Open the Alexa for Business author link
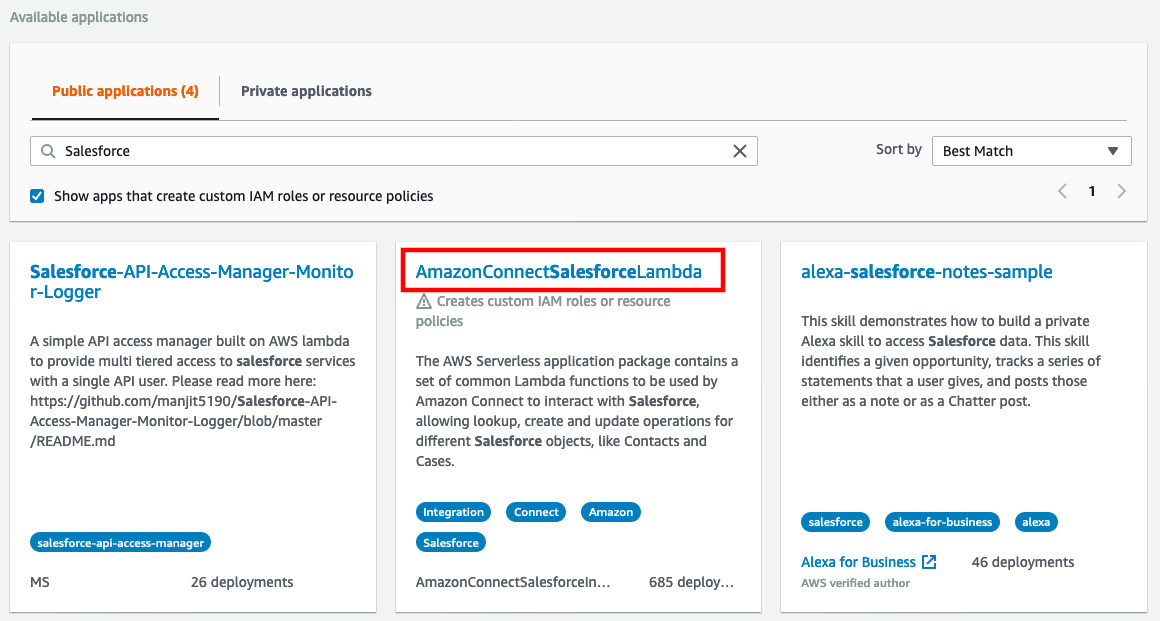The image size is (1160, 621). [858, 562]
